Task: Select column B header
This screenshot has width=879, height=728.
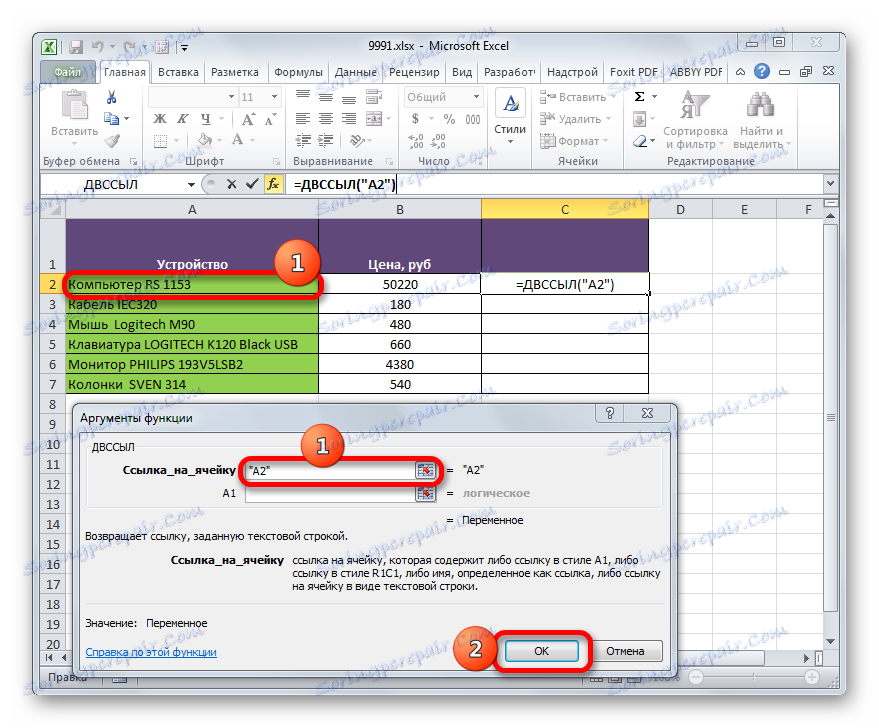Action: point(400,210)
